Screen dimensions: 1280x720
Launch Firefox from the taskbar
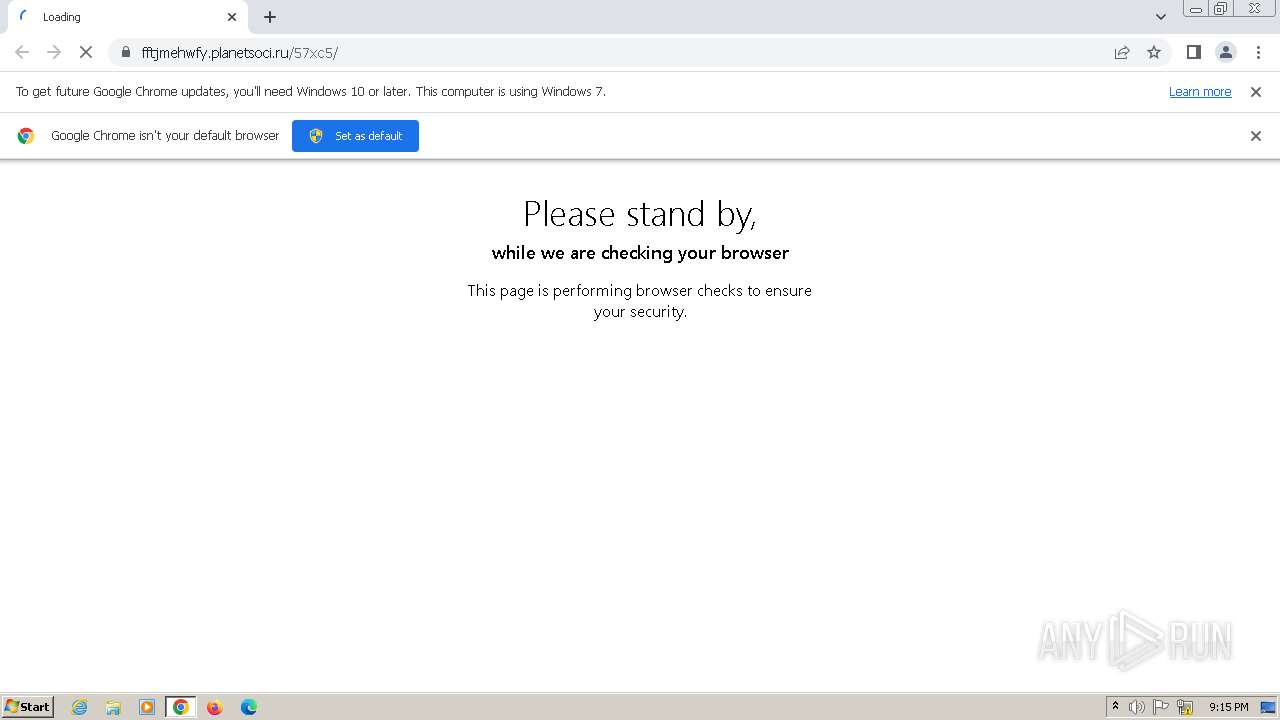coord(214,707)
